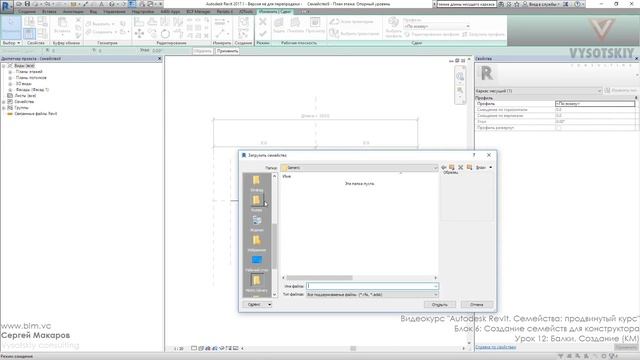Open Рабочий стол shortcut in dialog sidebar
The image size is (640, 360).
tap(257, 262)
